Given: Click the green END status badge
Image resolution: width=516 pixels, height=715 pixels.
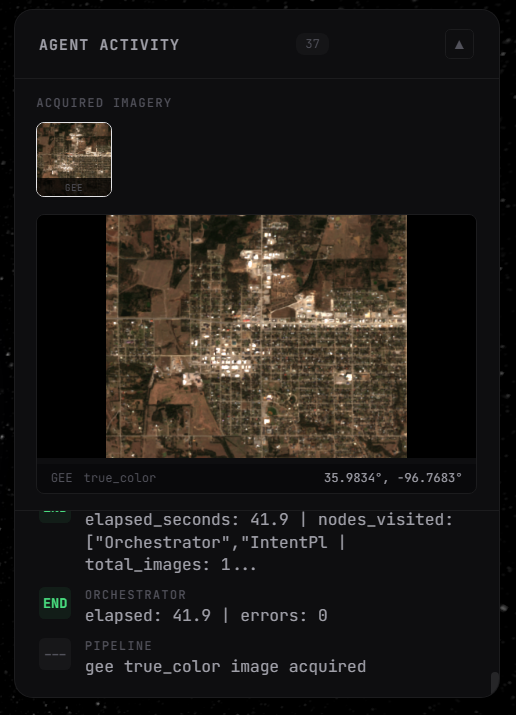Looking at the screenshot, I should [x=55, y=603].
